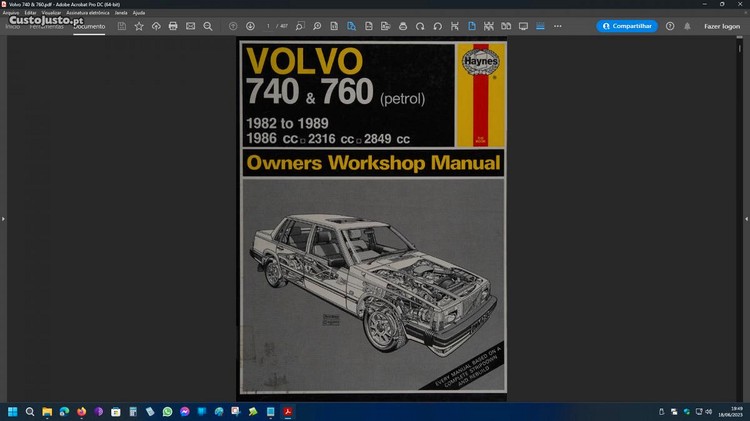Click Fazer logon link
Image resolution: width=750 pixels, height=421 pixels.
pos(722,26)
